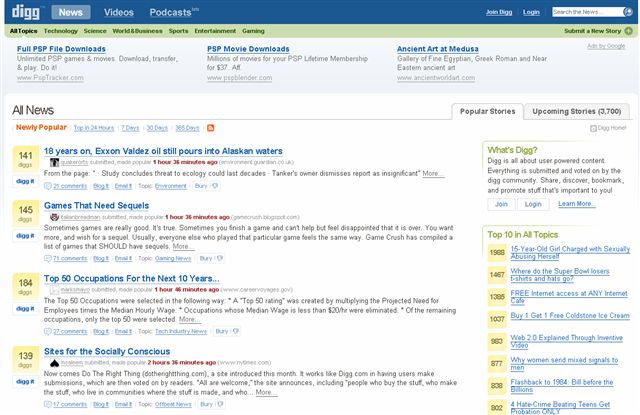Digg the Exxon Valdez story

point(25,181)
